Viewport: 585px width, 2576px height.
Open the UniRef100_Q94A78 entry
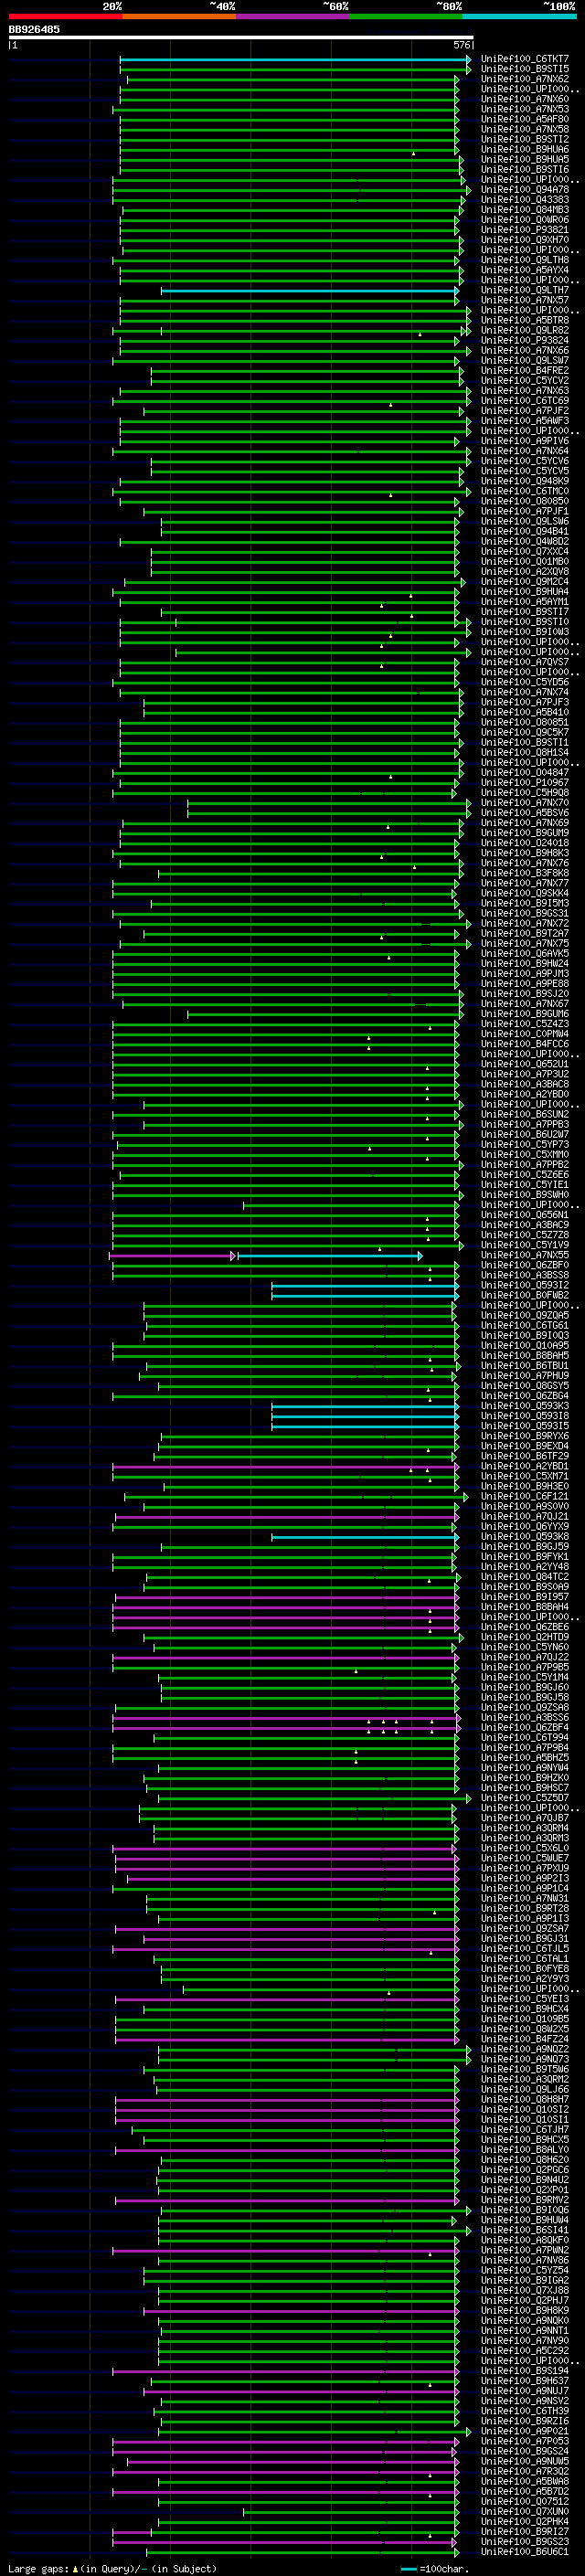point(525,190)
